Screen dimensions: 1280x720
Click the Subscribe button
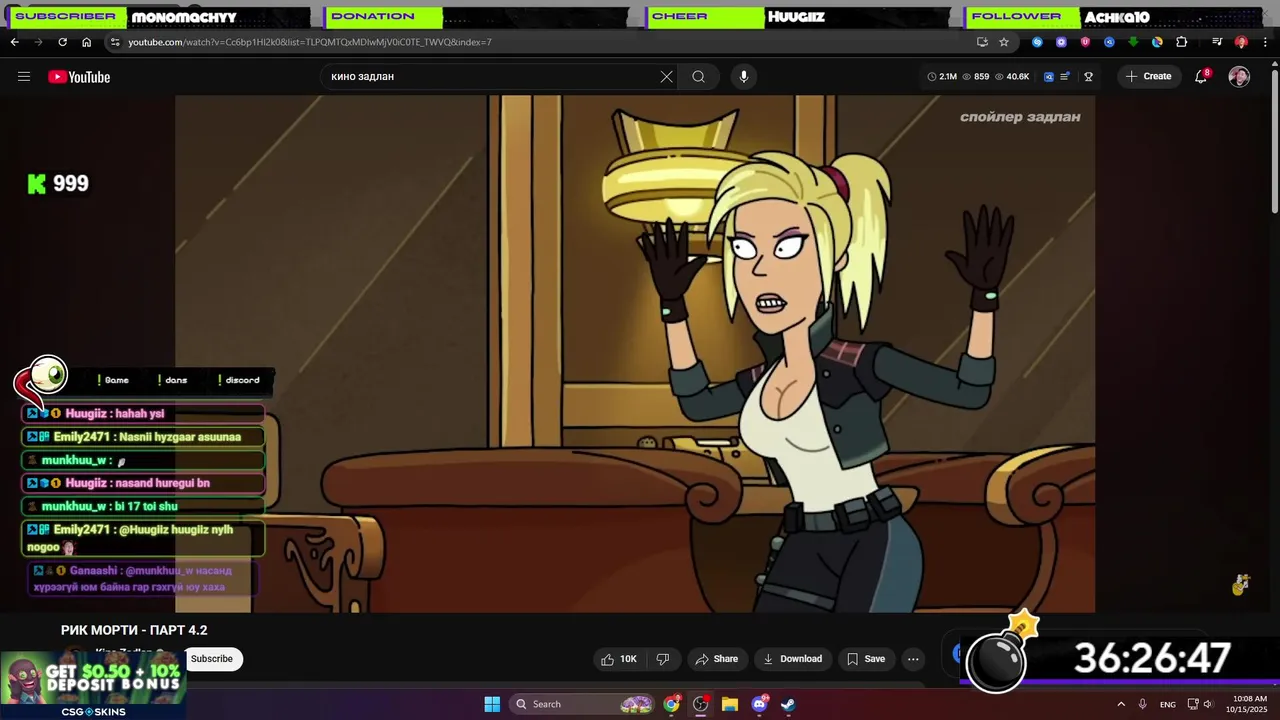point(212,659)
